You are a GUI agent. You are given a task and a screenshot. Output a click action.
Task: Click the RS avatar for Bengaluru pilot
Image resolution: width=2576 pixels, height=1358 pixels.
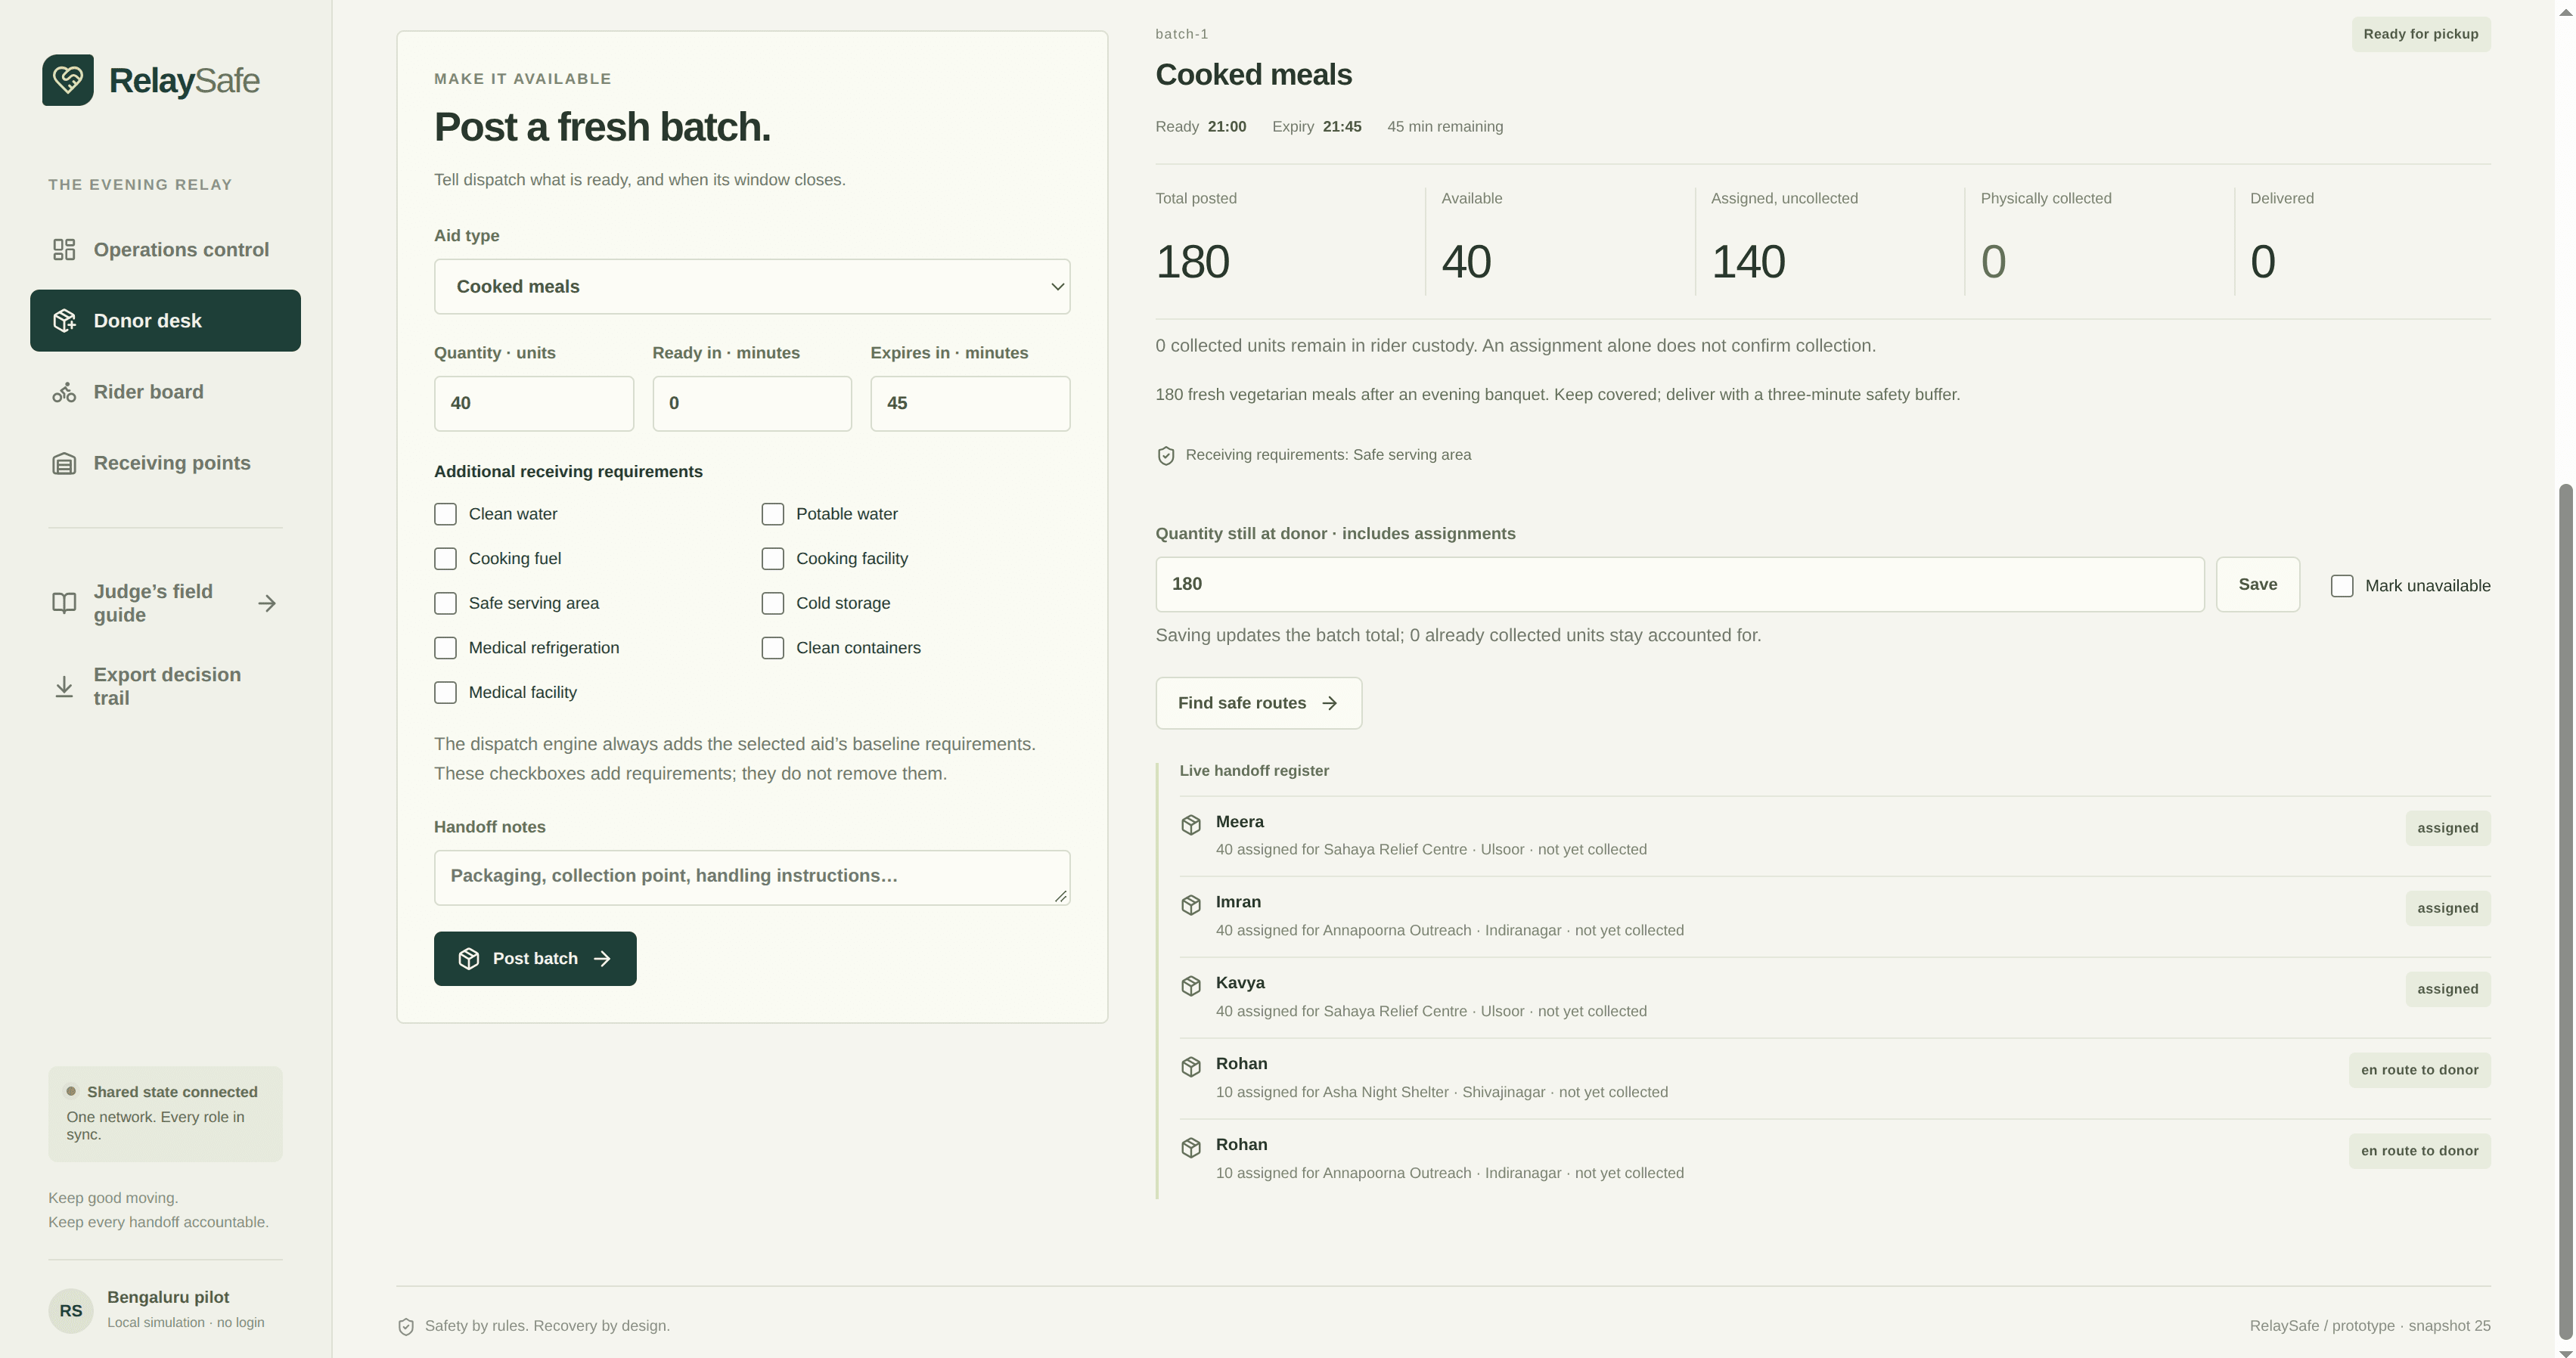[71, 1310]
